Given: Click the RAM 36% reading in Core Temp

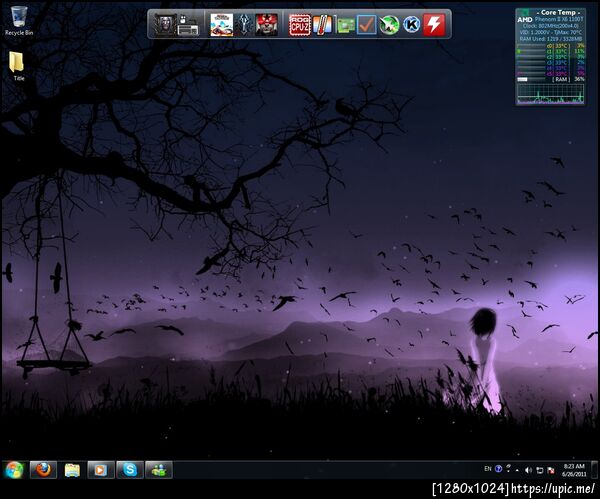Looking at the screenshot, I should (579, 79).
